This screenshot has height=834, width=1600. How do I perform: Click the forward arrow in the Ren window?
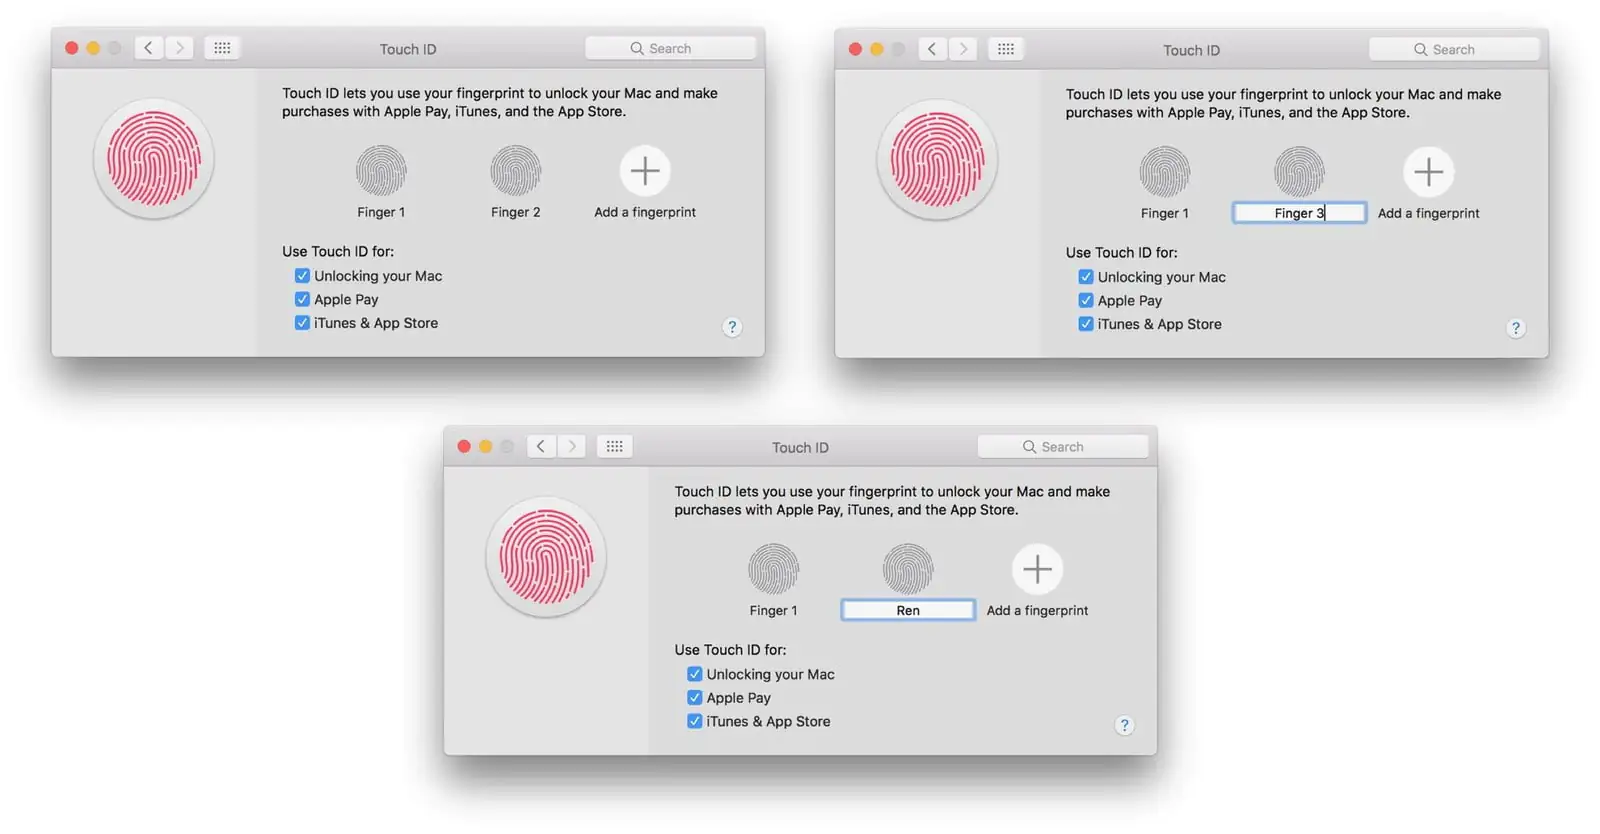[x=572, y=446]
